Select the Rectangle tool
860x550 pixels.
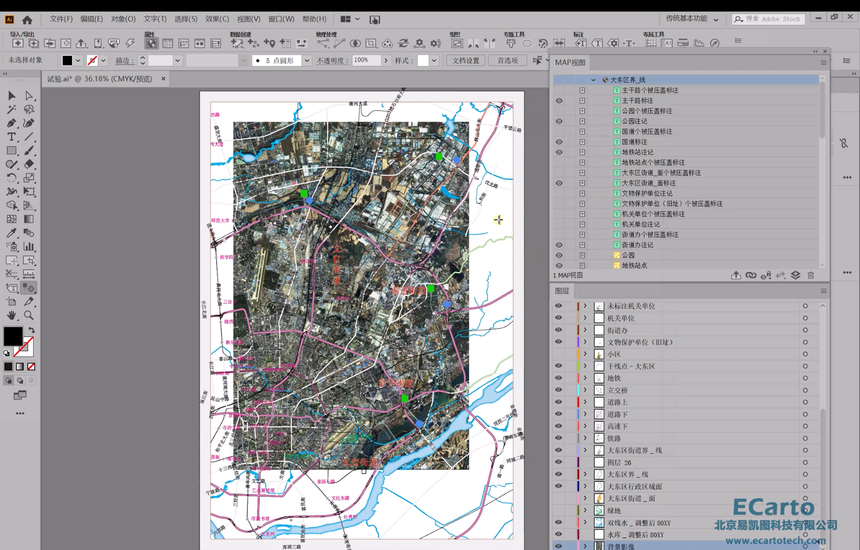point(12,150)
